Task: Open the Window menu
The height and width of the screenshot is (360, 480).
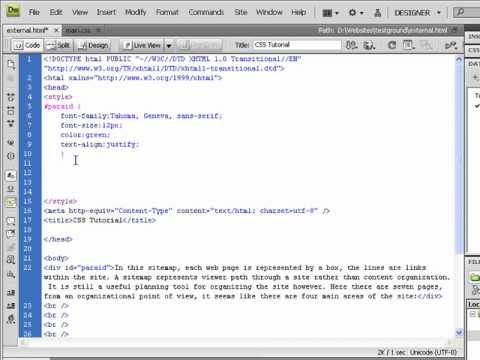Action: (269, 12)
